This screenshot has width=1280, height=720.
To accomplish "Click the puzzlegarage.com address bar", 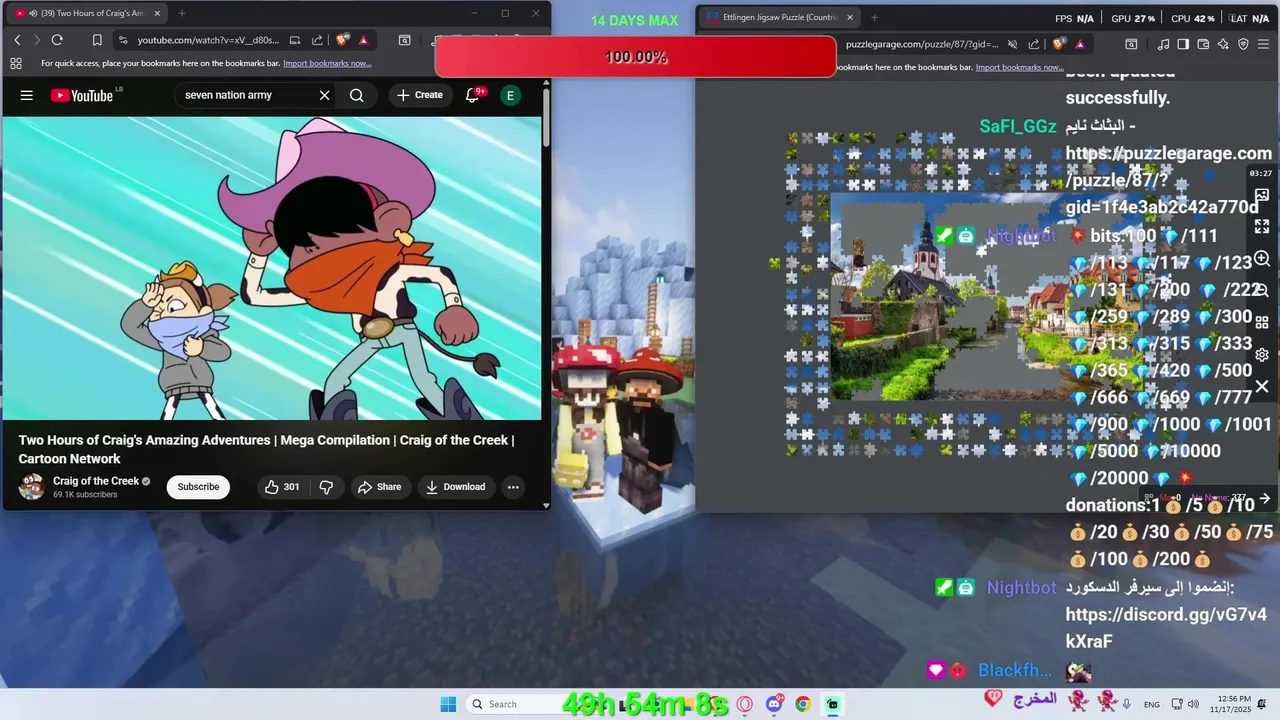I will [x=922, y=44].
